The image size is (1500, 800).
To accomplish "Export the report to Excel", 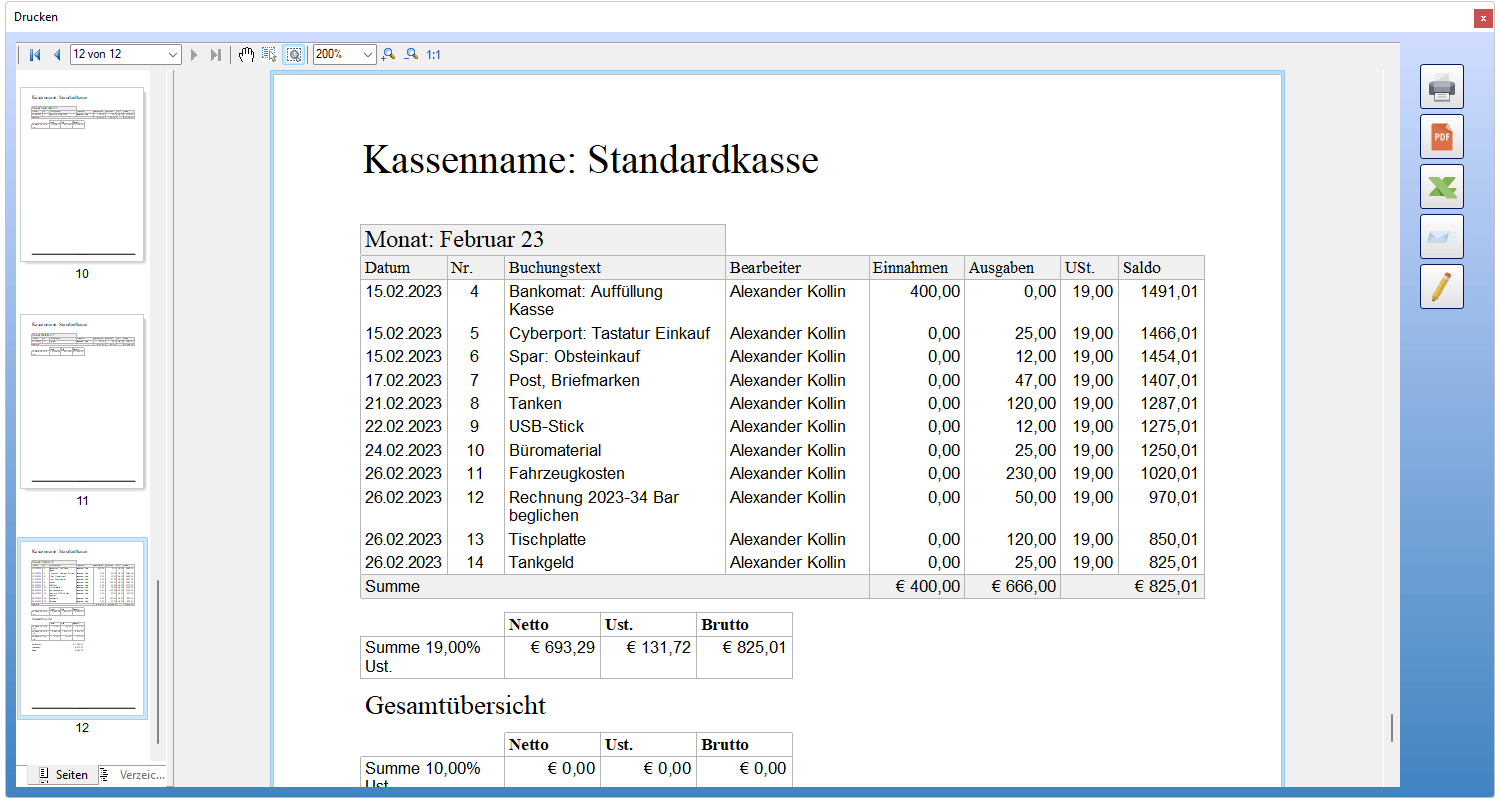I will point(1441,186).
